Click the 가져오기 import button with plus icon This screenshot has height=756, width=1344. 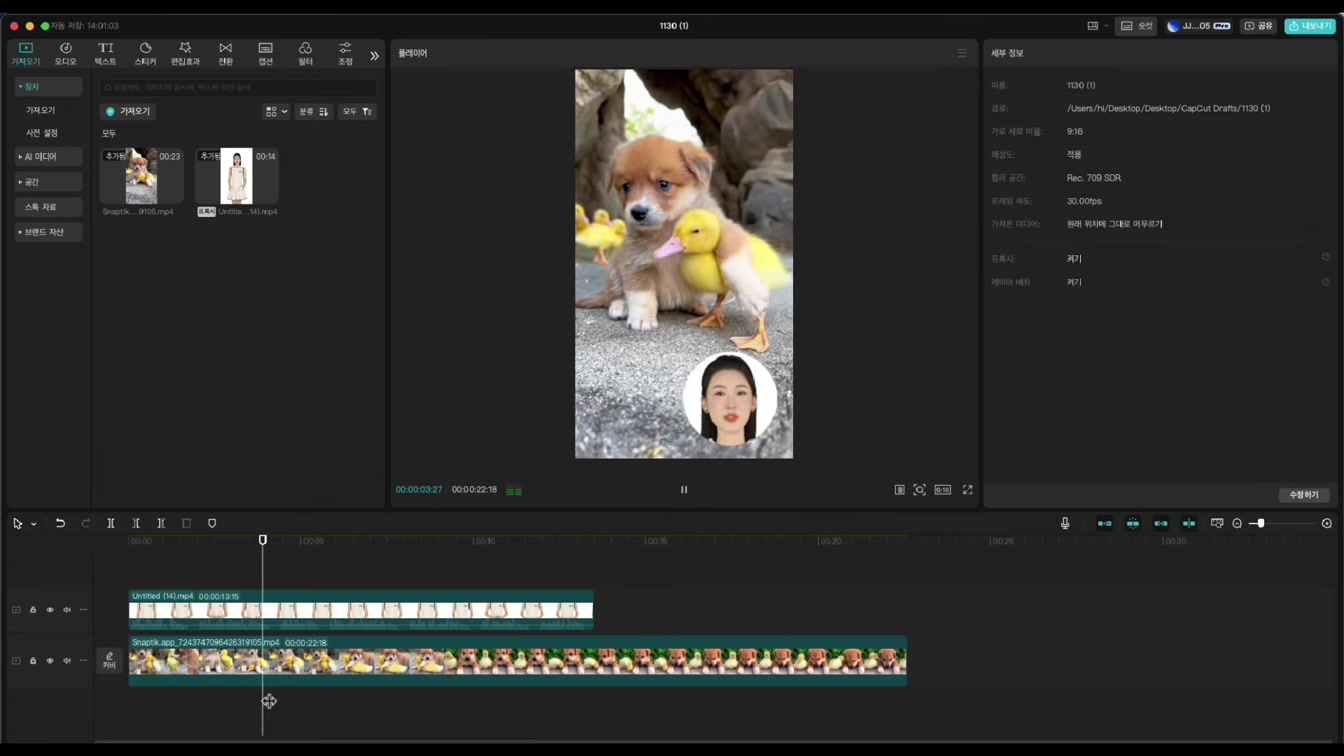tap(128, 112)
